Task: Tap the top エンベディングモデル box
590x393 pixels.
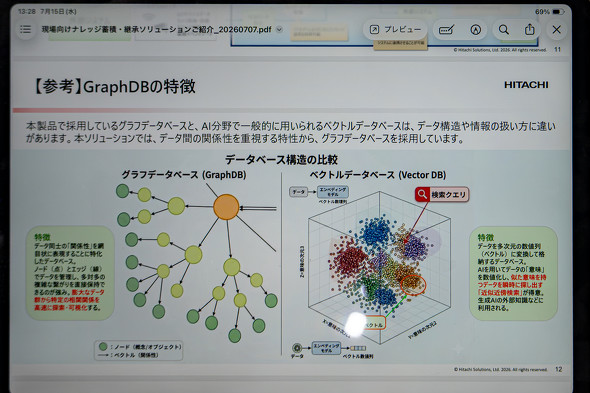Action: [x=333, y=192]
